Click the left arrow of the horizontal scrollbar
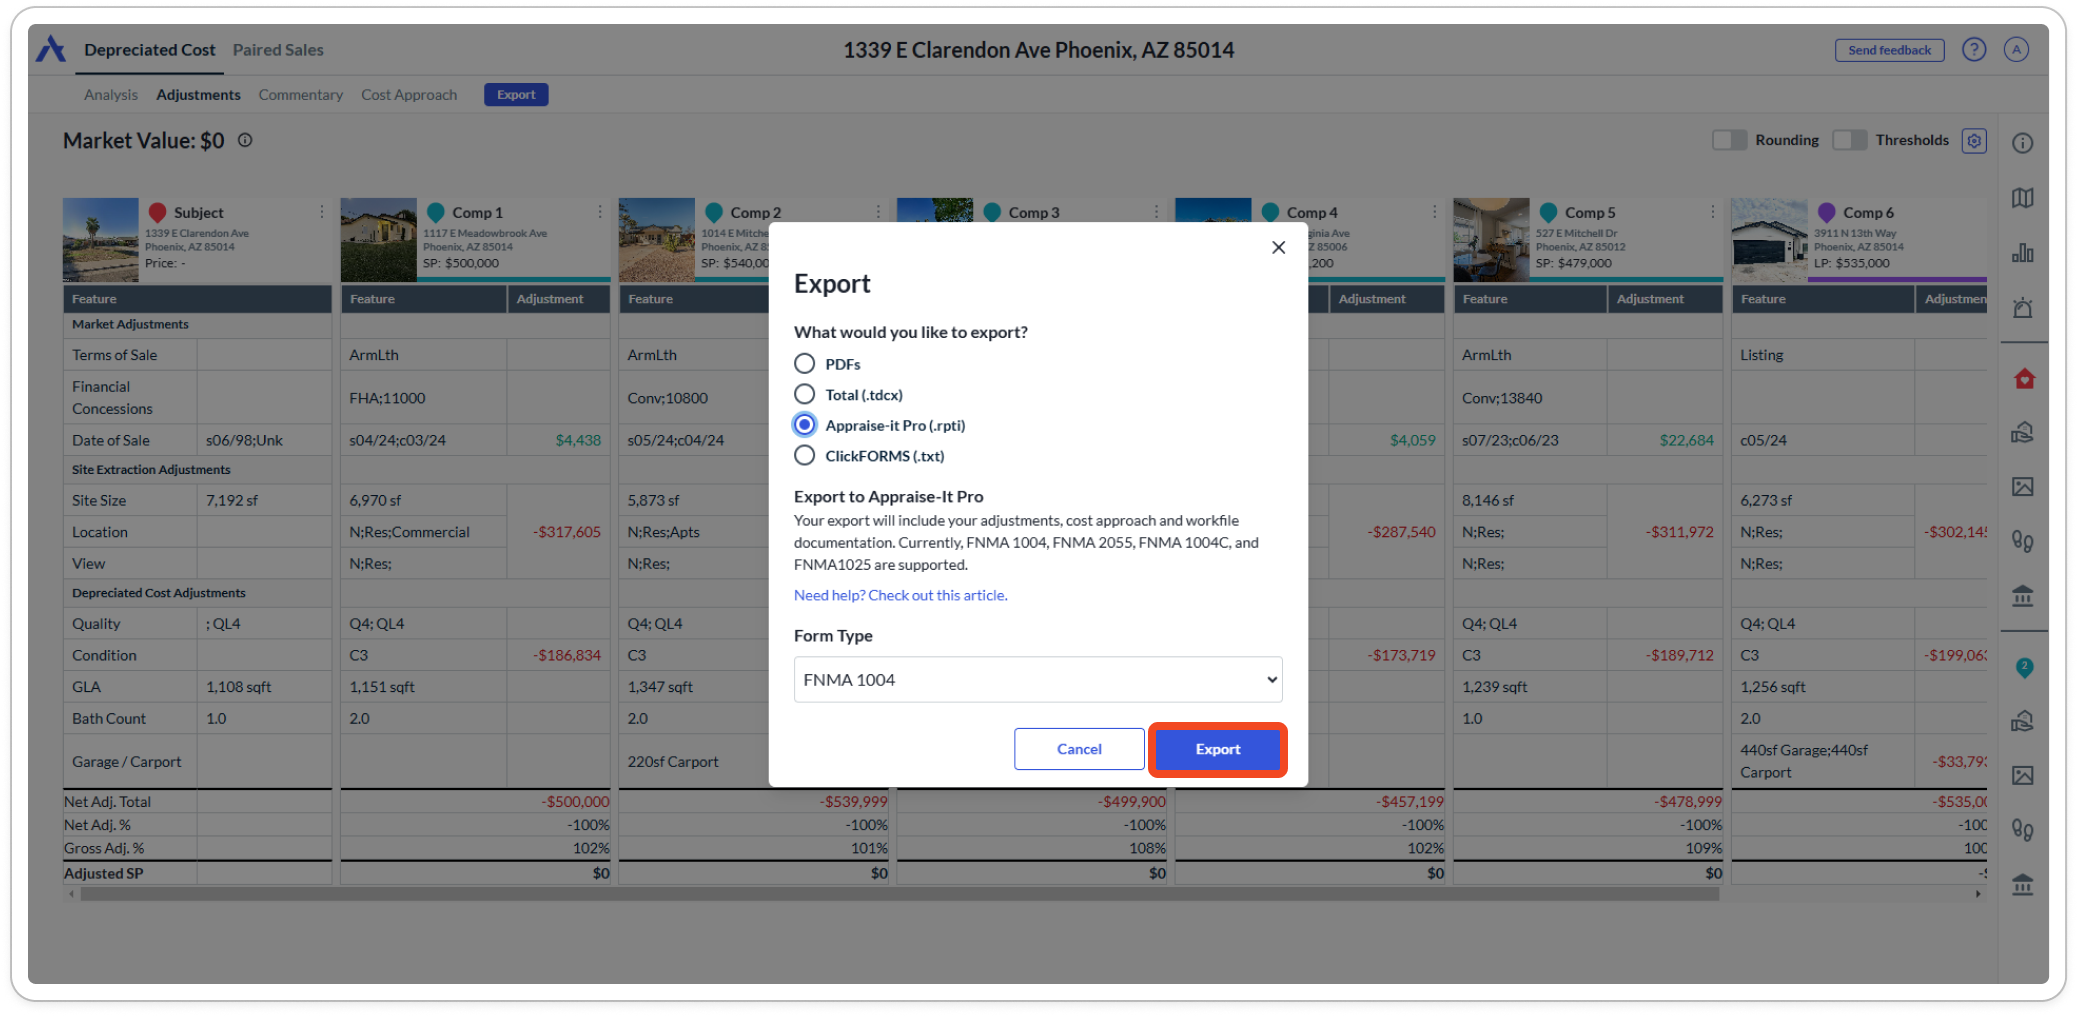Screen dimensions: 2078x1016 click(x=70, y=894)
